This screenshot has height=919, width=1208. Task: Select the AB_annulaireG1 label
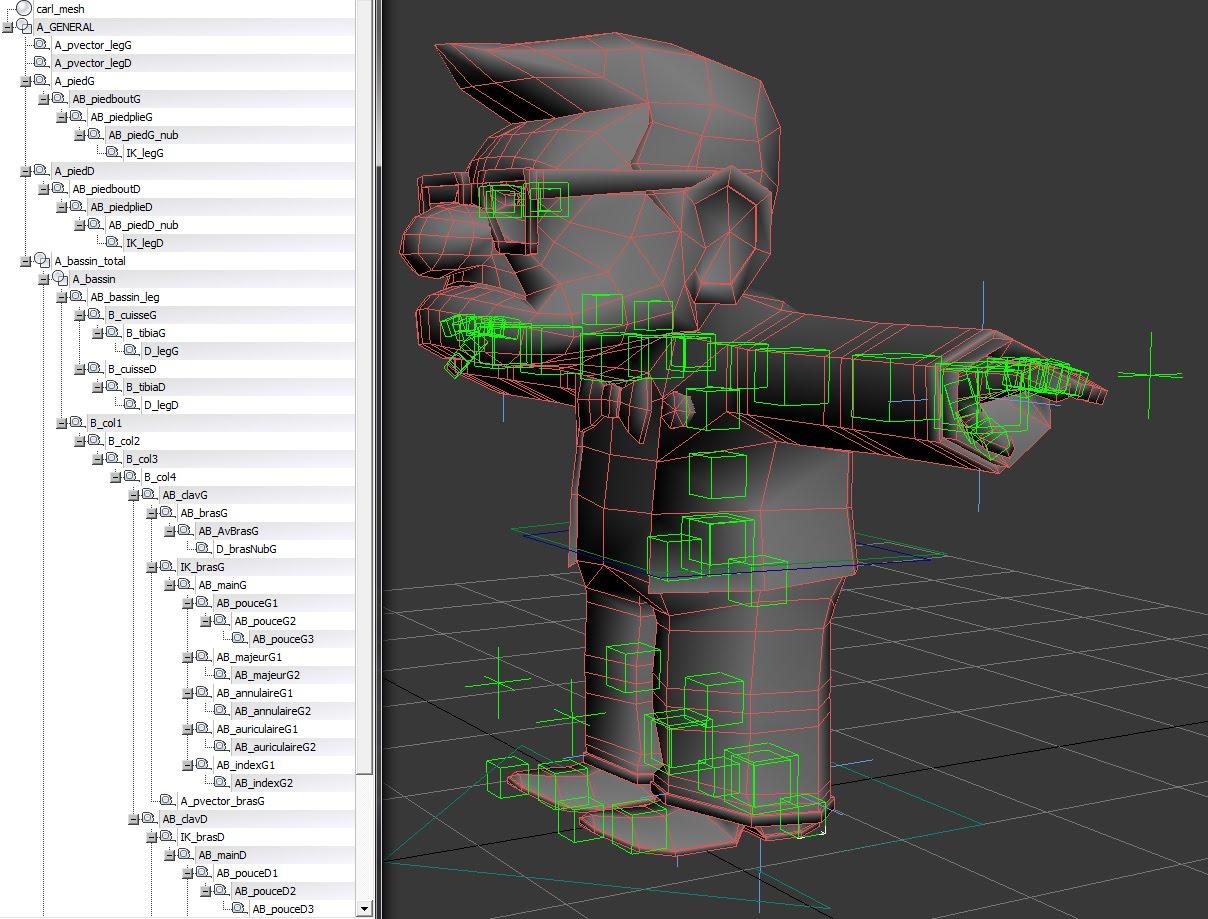tap(254, 693)
